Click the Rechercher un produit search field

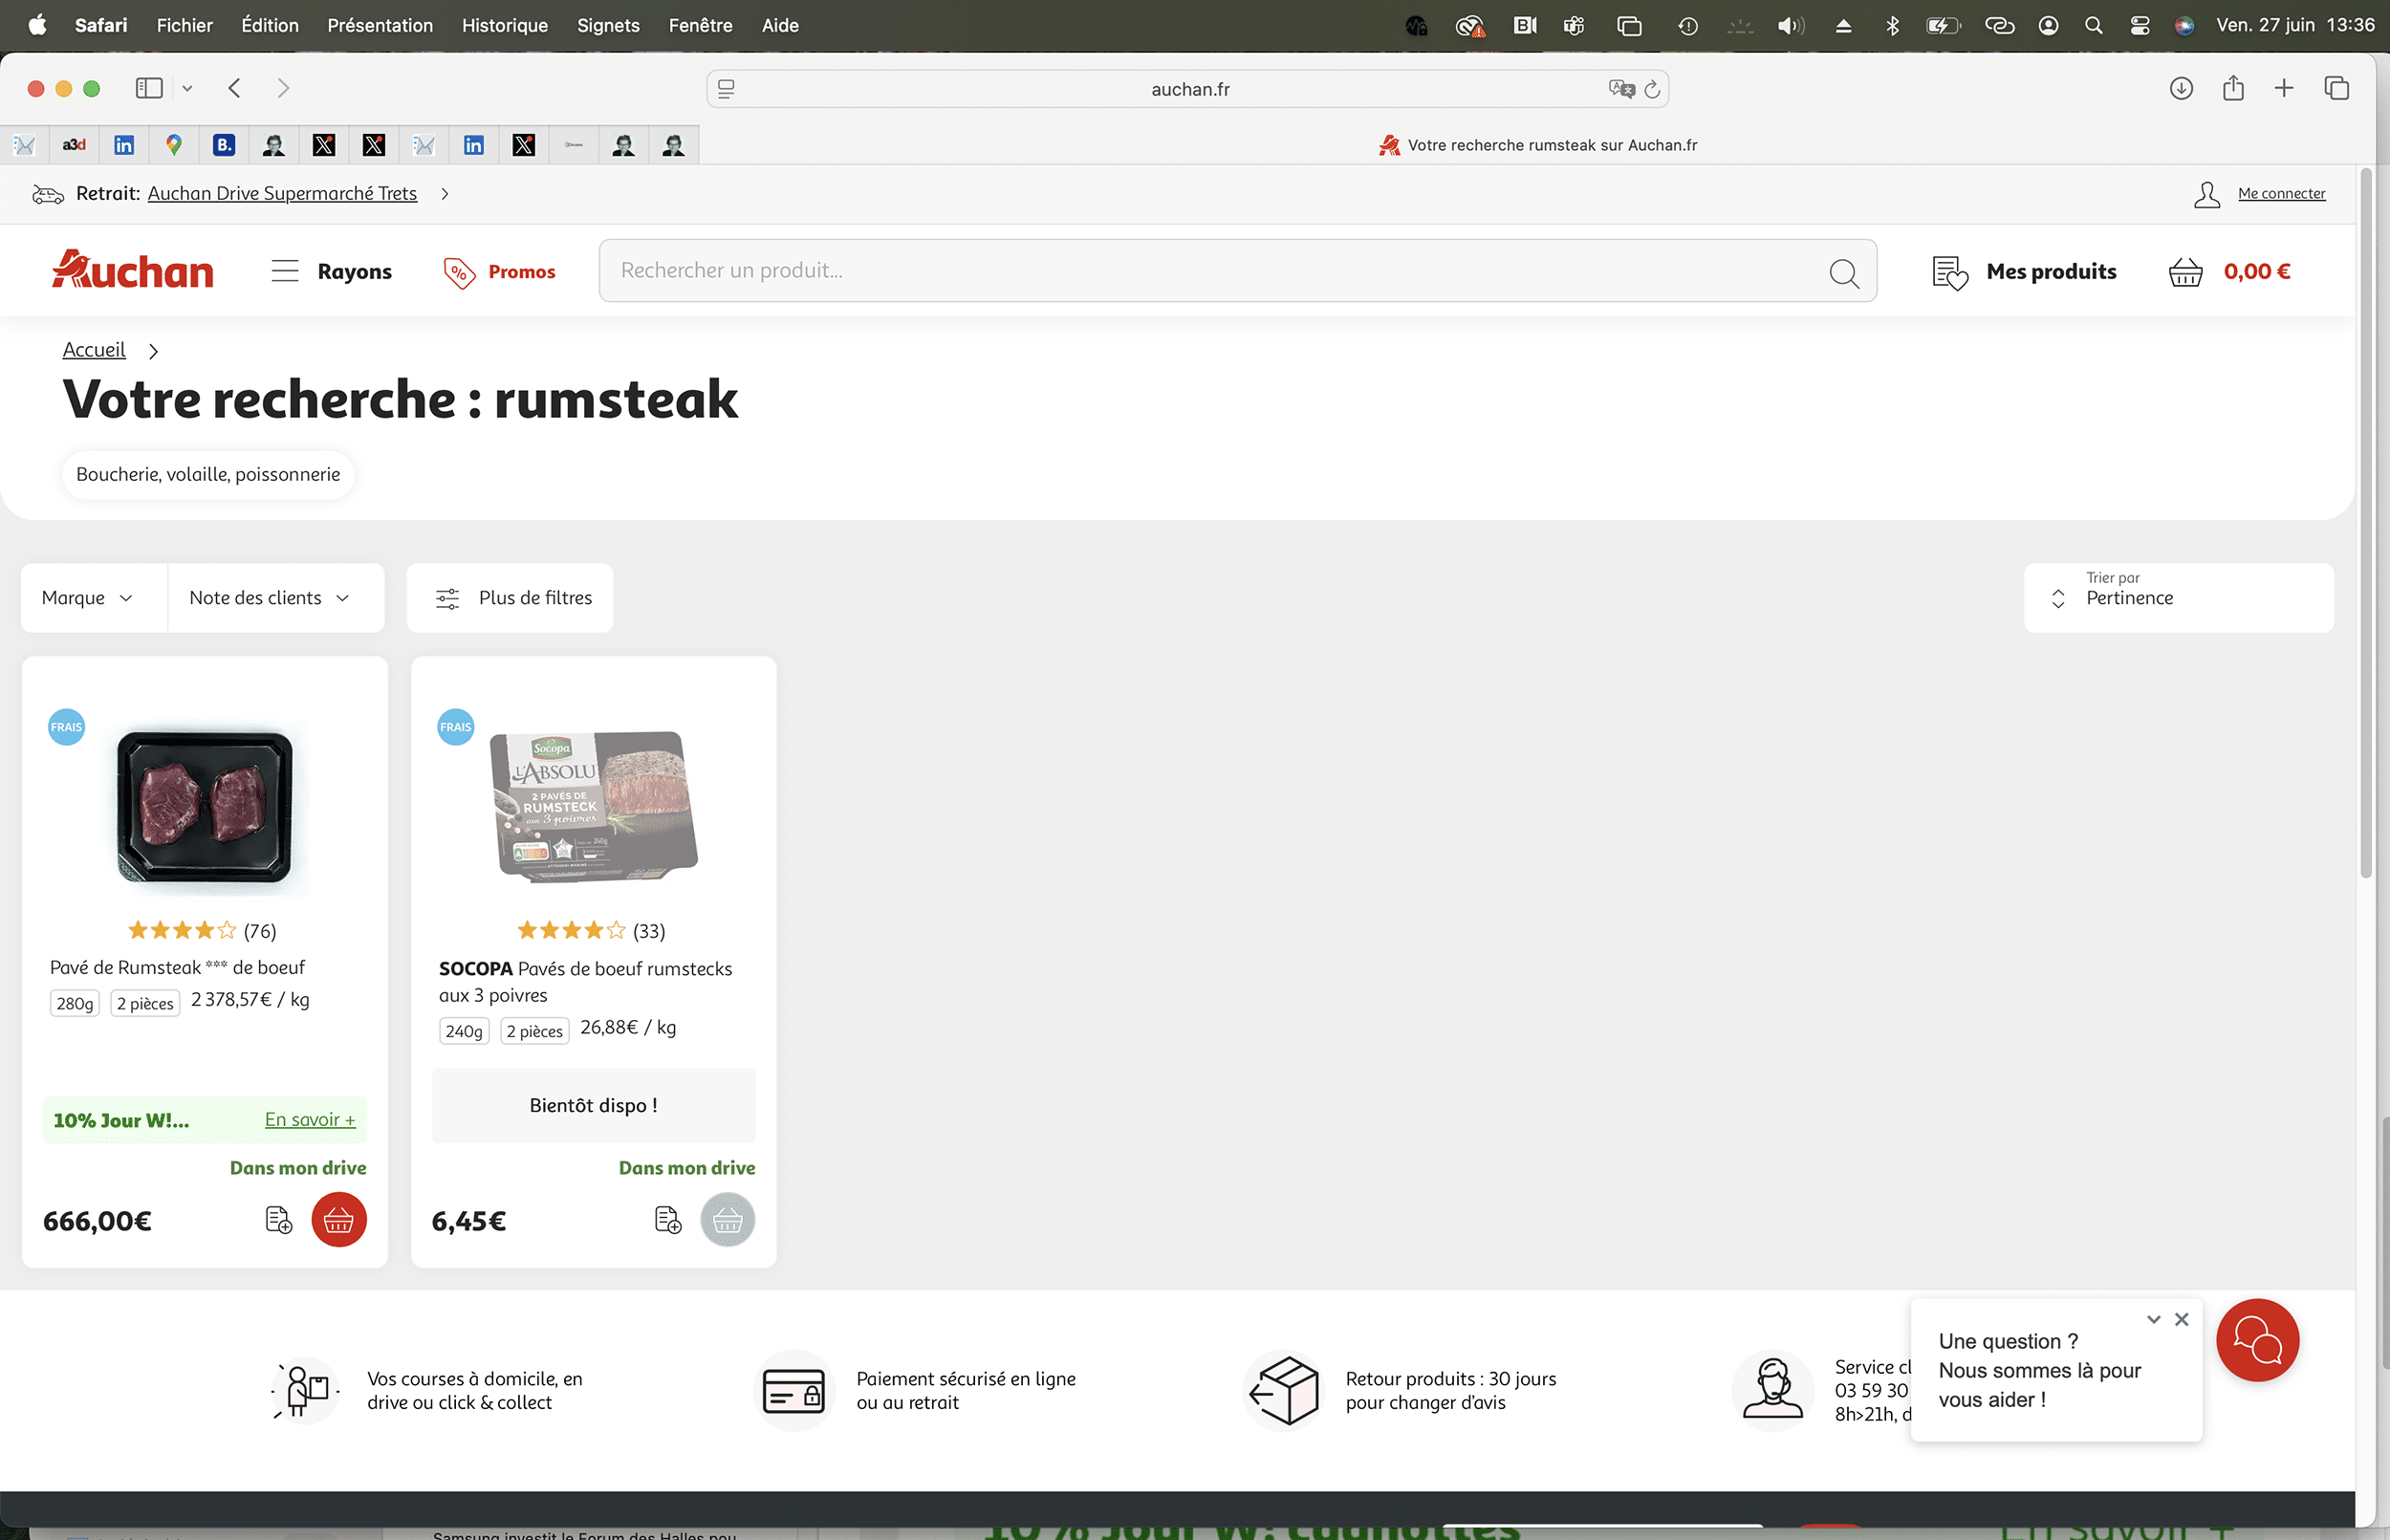(x=1238, y=270)
